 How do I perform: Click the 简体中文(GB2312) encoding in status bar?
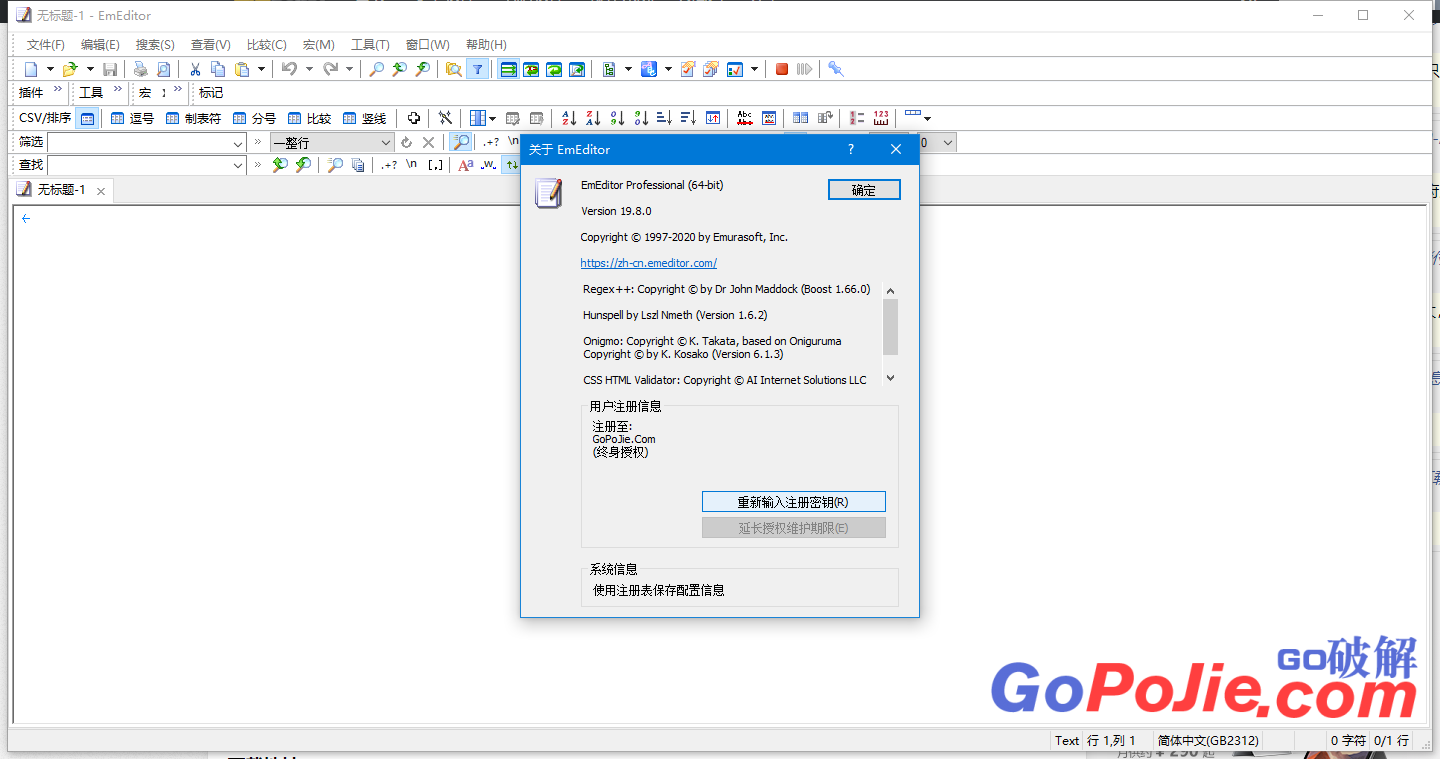(x=1208, y=741)
